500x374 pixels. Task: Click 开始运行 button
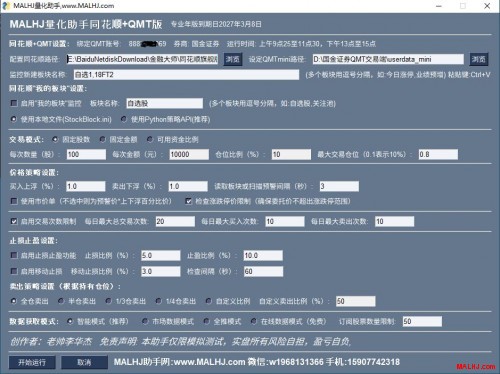tap(32, 362)
